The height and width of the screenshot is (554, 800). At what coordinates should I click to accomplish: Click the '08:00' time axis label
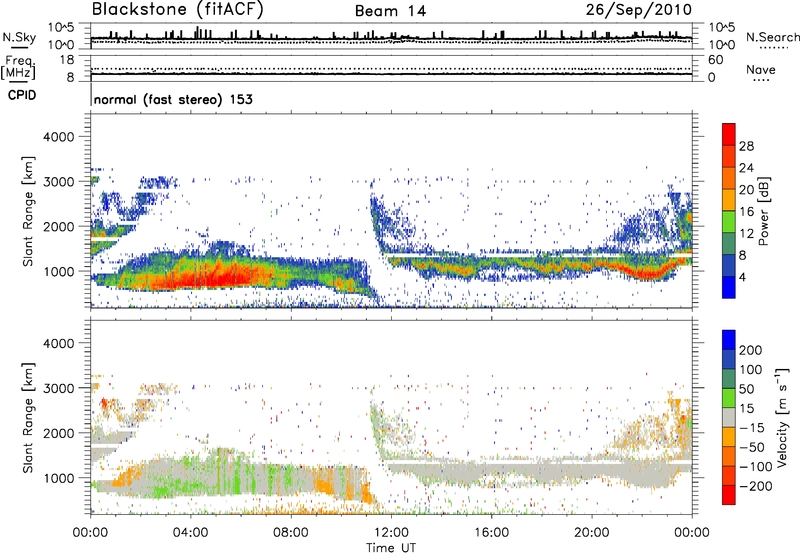coord(291,533)
